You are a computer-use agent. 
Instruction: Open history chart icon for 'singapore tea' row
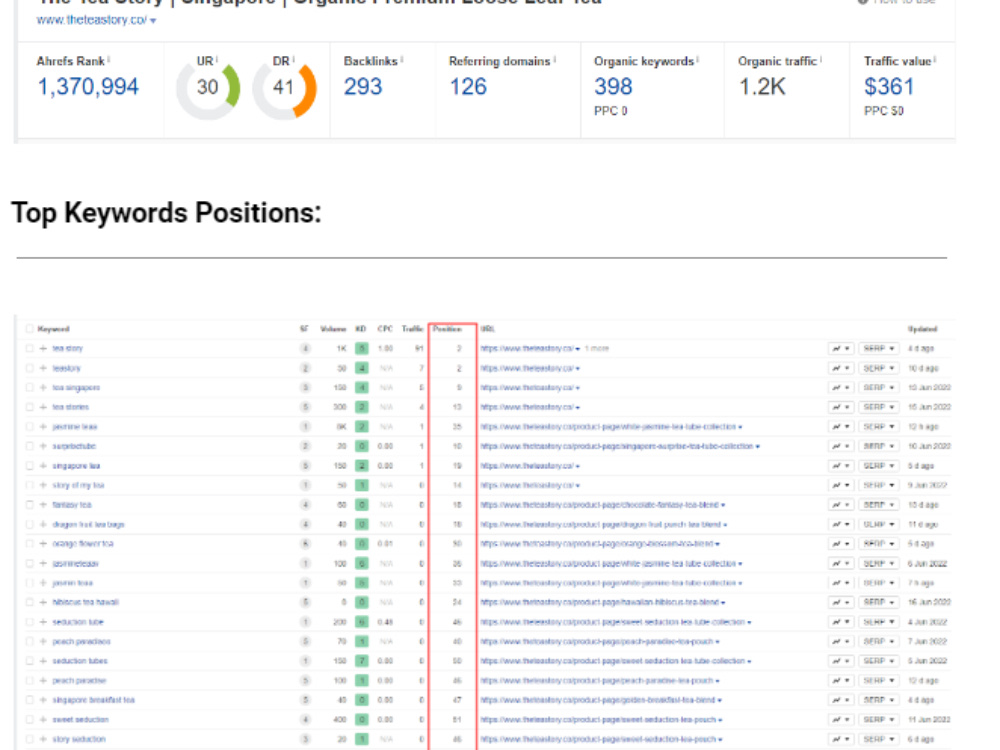(x=841, y=466)
